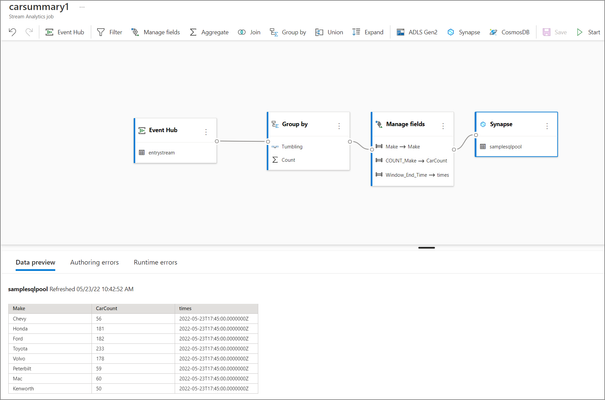Add a Group by operation from toolbar
The image size is (605, 400).
click(x=287, y=32)
